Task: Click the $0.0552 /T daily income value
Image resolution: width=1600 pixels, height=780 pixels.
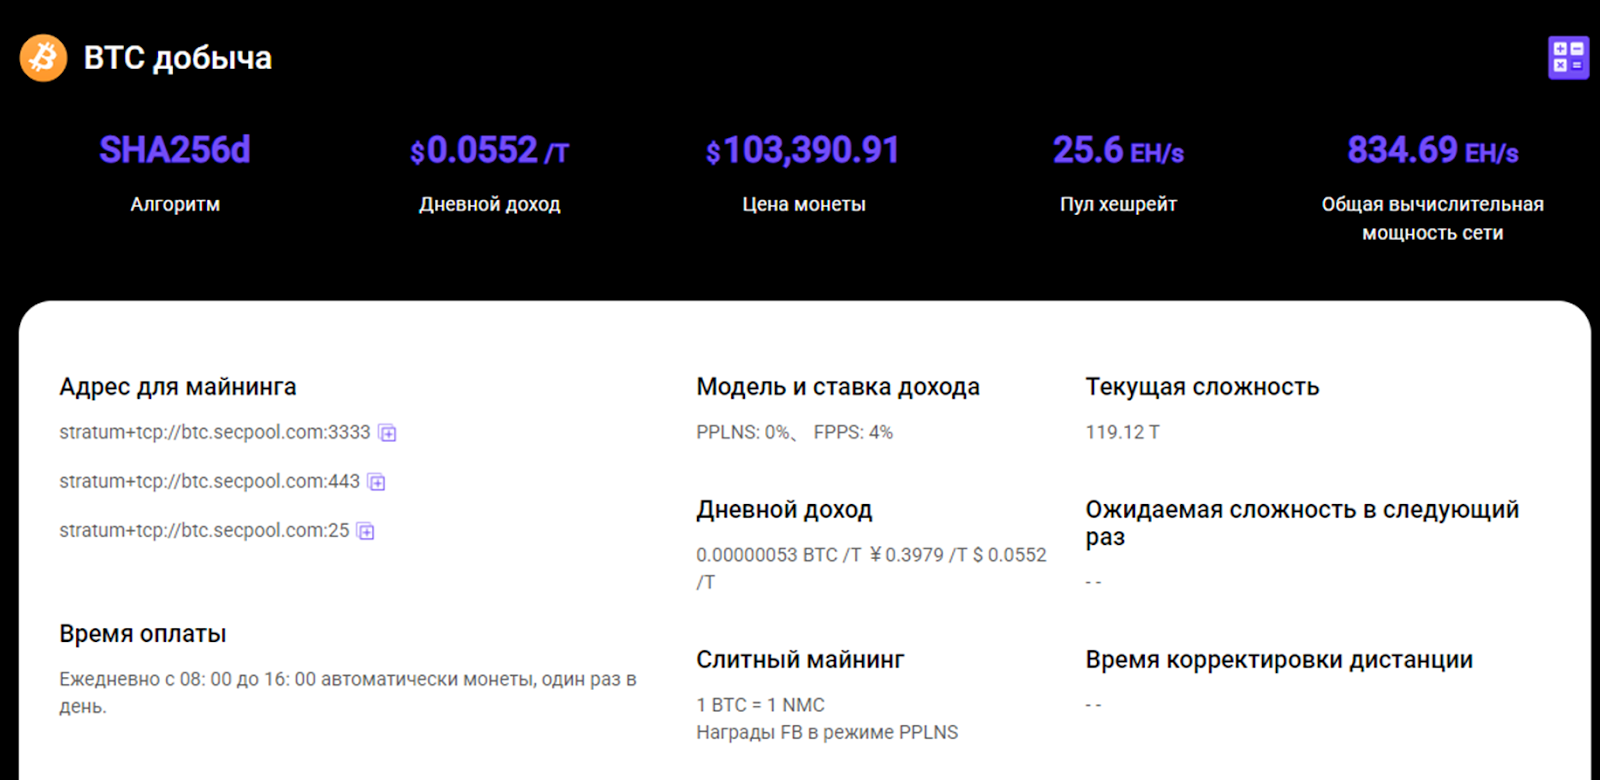Action: (489, 151)
